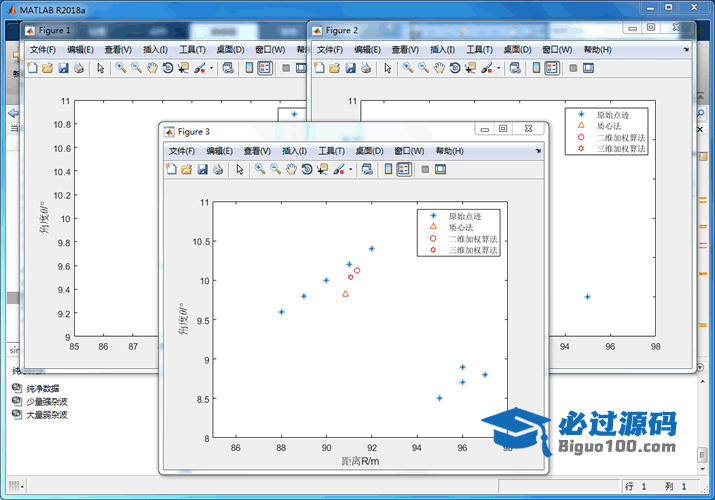This screenshot has width=715, height=500.
Task: Select the 纯净数据 item in the left panel
Action: click(x=42, y=388)
